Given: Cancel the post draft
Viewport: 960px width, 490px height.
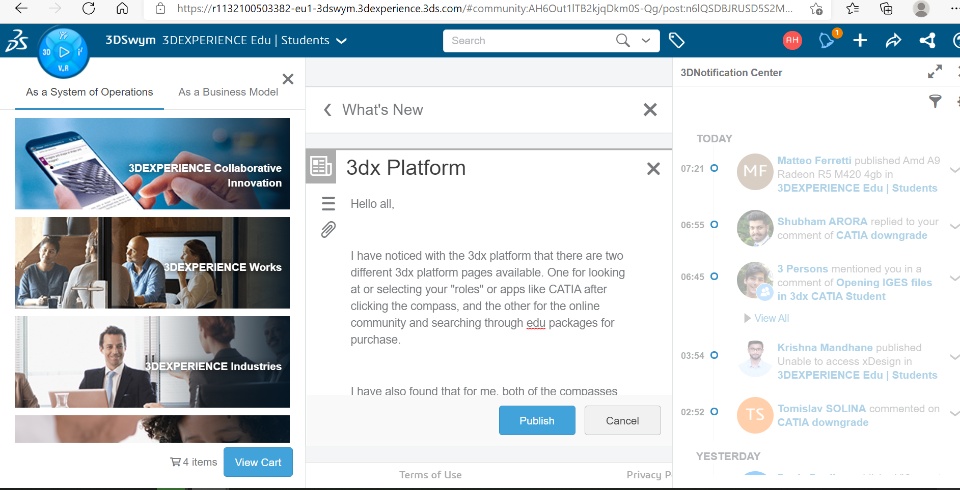Looking at the screenshot, I should pos(622,420).
